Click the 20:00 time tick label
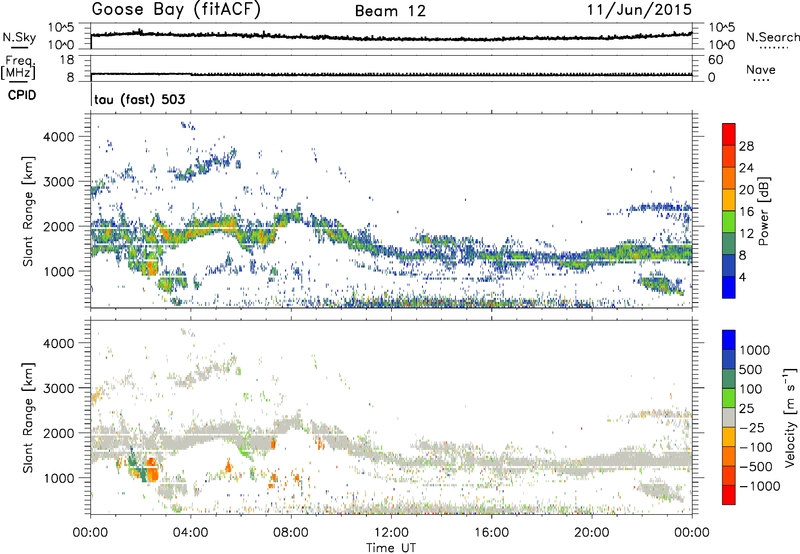Viewport: 800px width, 554px height. pyautogui.click(x=591, y=533)
